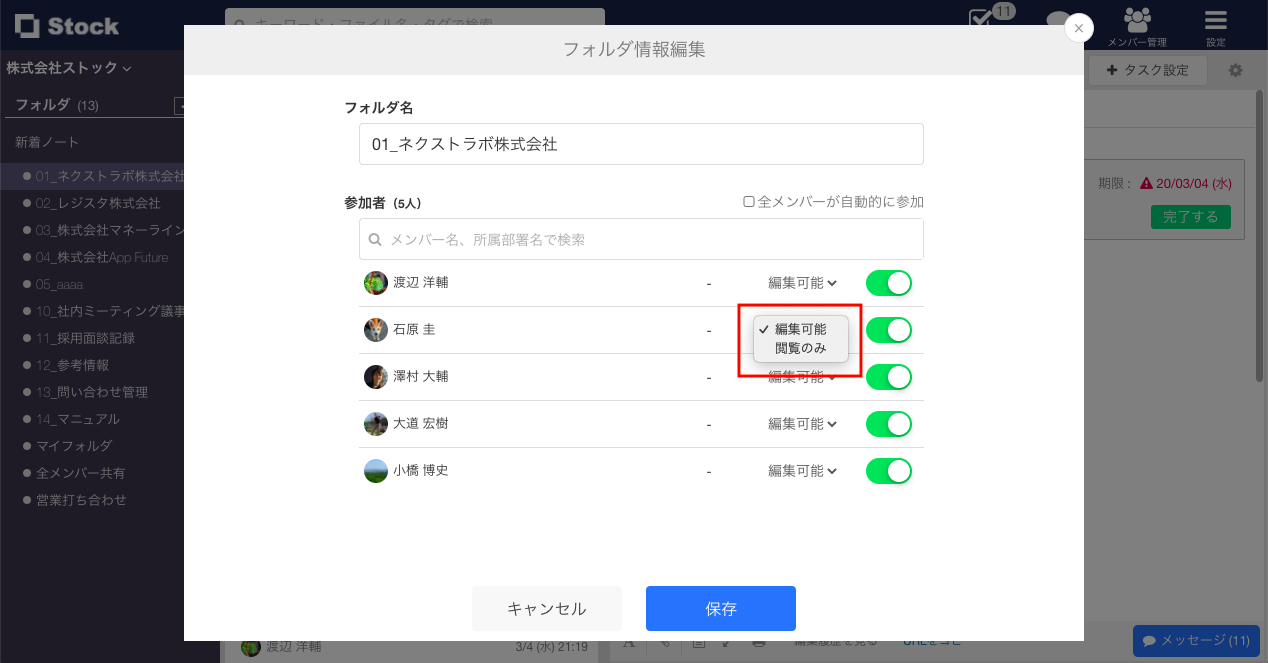The height and width of the screenshot is (663, 1268).
Task: Open permission dropdown for 渡辺 洋輔
Action: (x=802, y=283)
